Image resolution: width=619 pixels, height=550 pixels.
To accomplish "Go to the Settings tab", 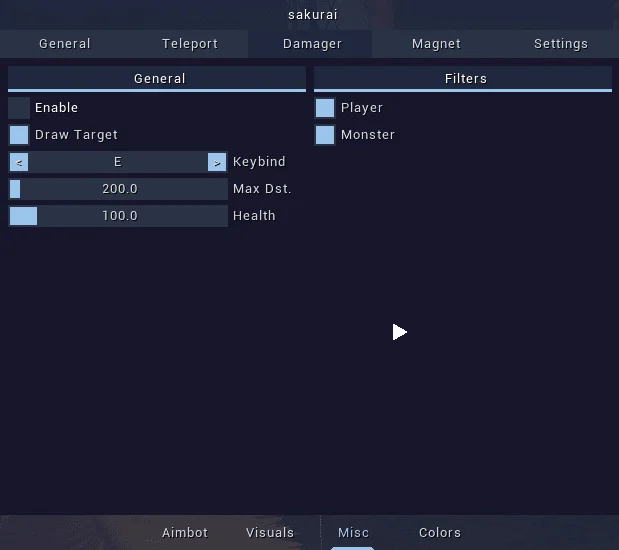I will coord(561,44).
